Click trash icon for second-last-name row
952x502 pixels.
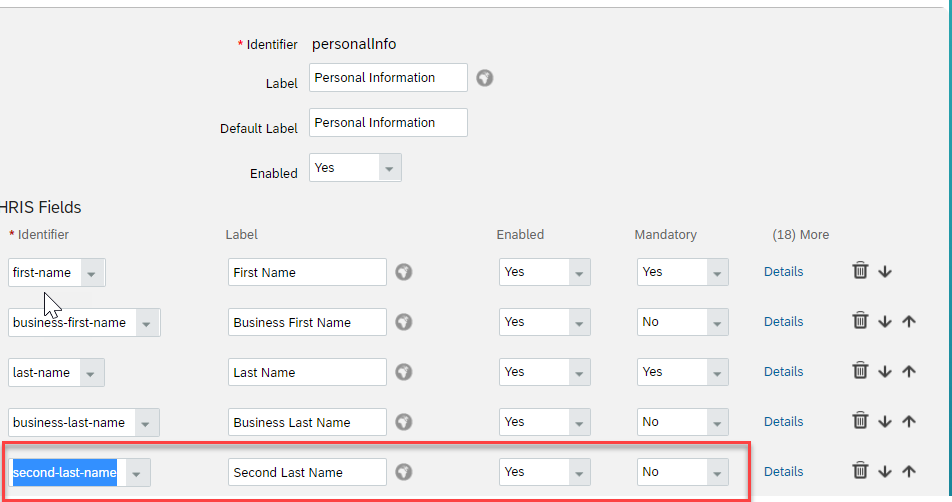860,470
